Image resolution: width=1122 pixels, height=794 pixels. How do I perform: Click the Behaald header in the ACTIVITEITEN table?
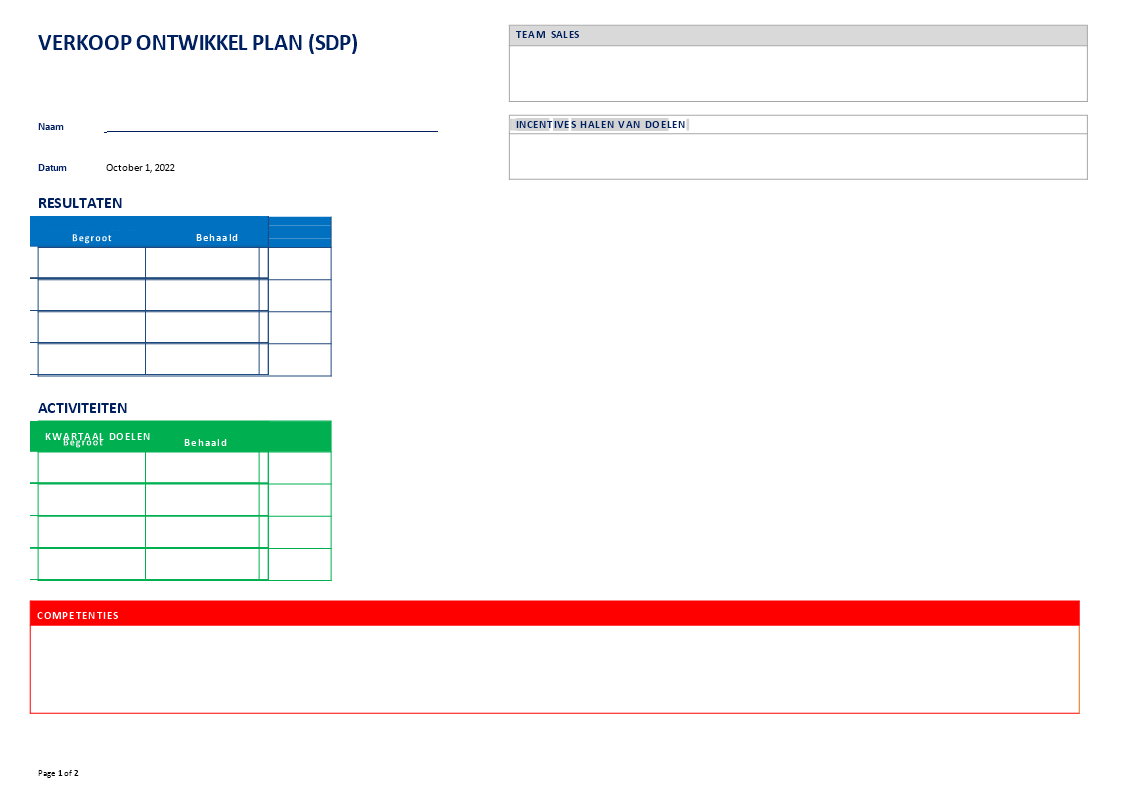204,441
